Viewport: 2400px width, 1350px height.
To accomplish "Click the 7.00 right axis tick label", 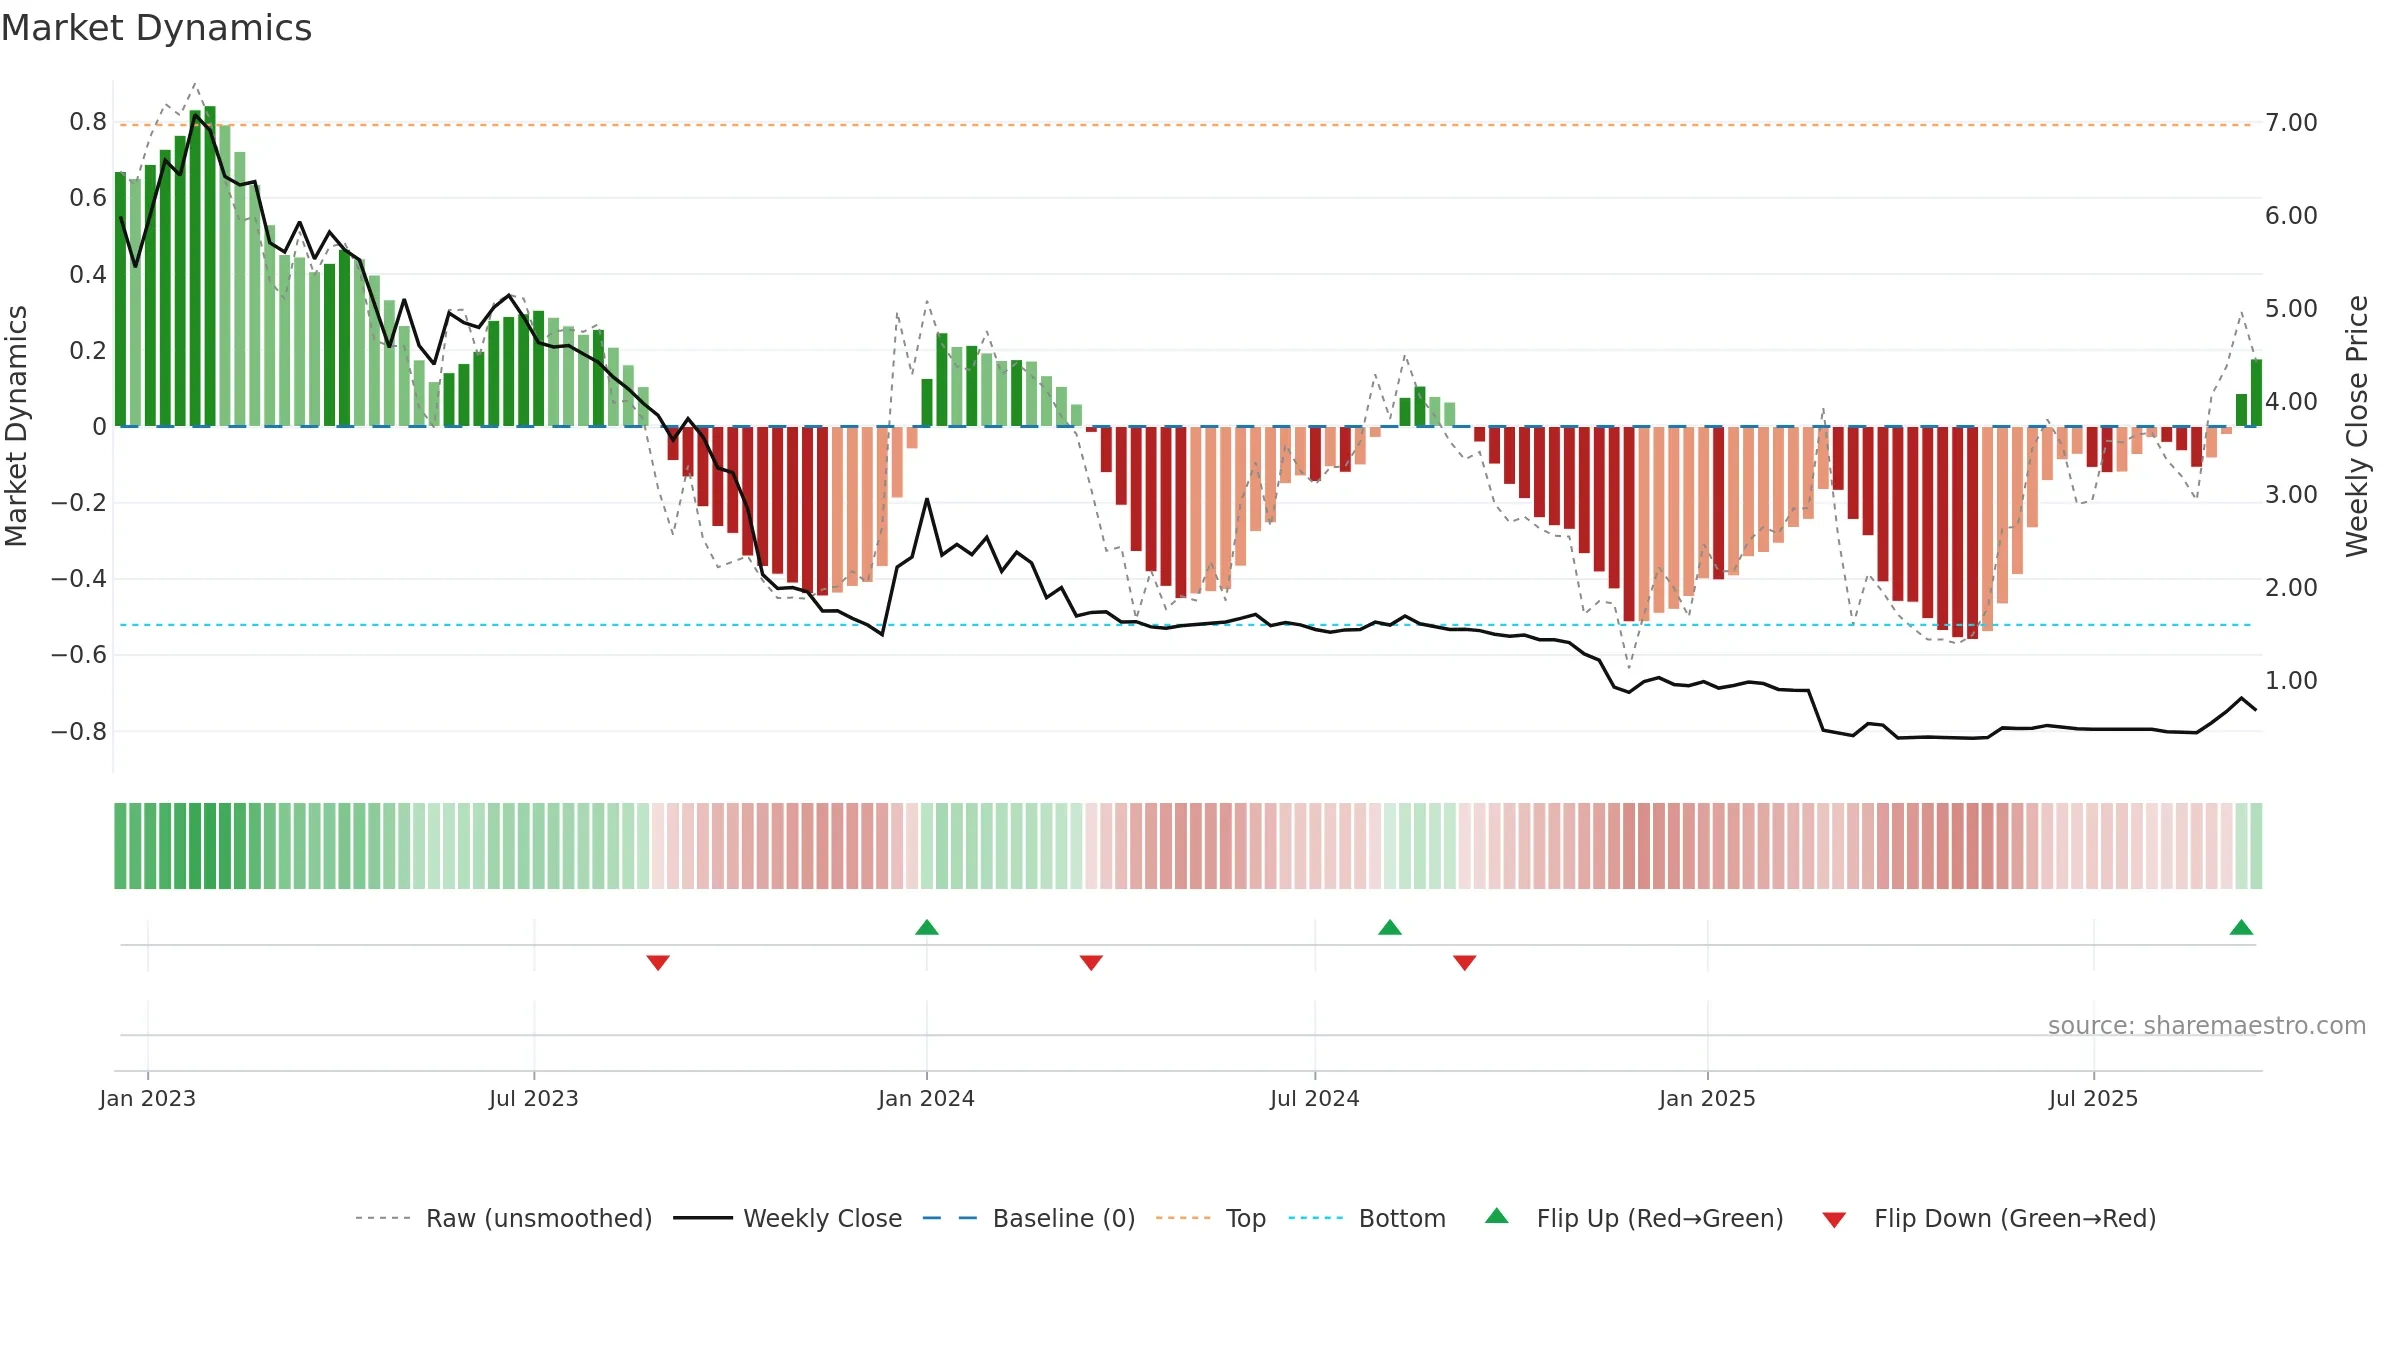I will (x=2291, y=123).
